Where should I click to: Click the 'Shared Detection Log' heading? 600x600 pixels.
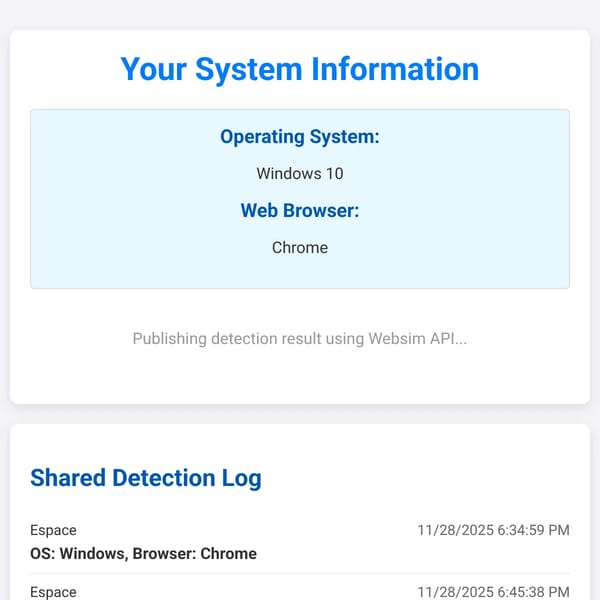(x=146, y=478)
